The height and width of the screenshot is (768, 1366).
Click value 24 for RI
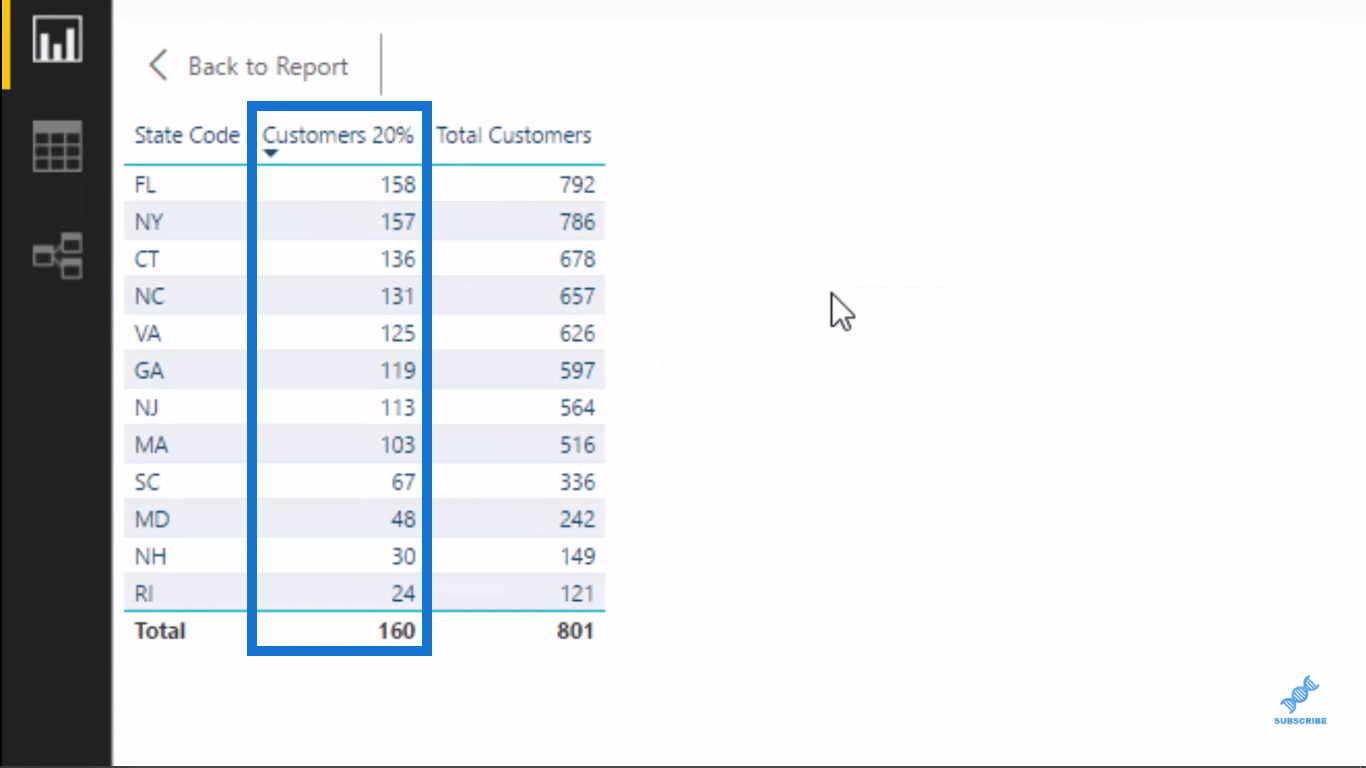tap(403, 593)
